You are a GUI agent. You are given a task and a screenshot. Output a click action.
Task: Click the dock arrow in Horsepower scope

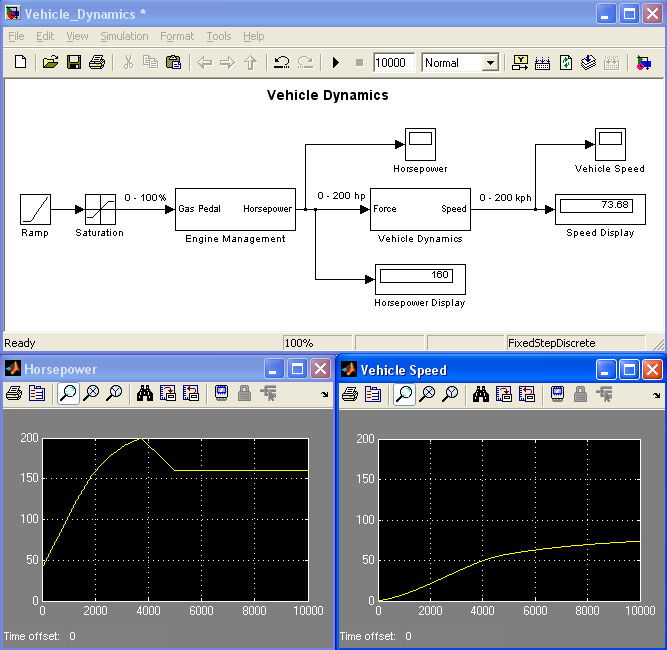(325, 394)
